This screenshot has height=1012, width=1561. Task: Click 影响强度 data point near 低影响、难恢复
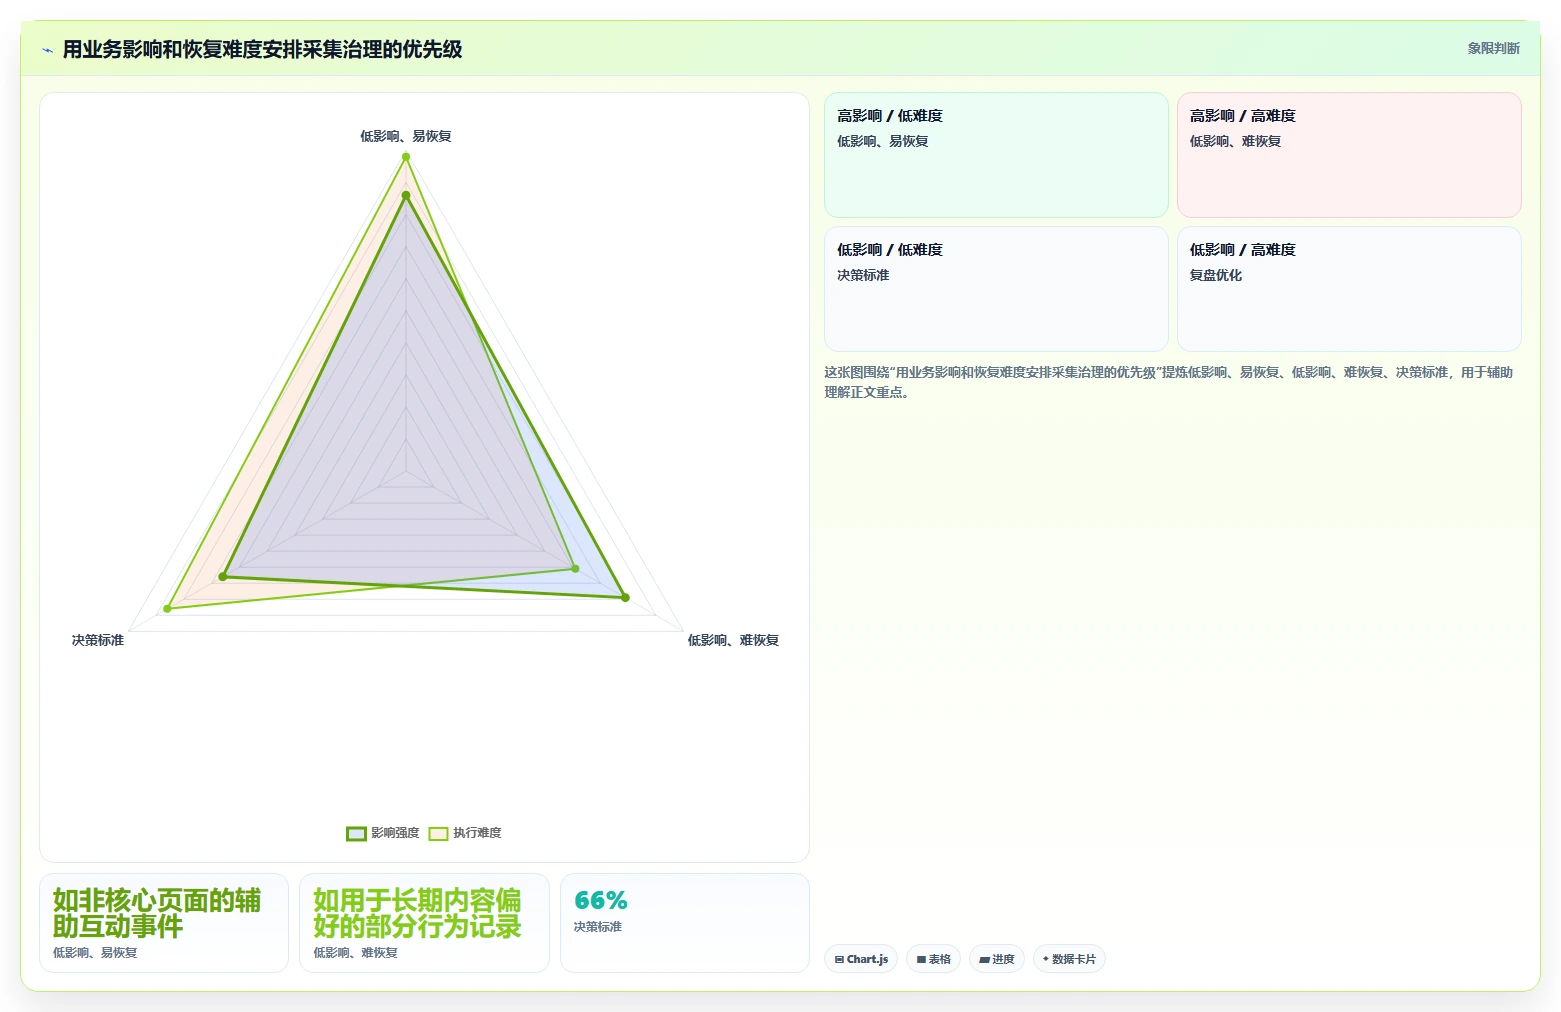coord(626,598)
